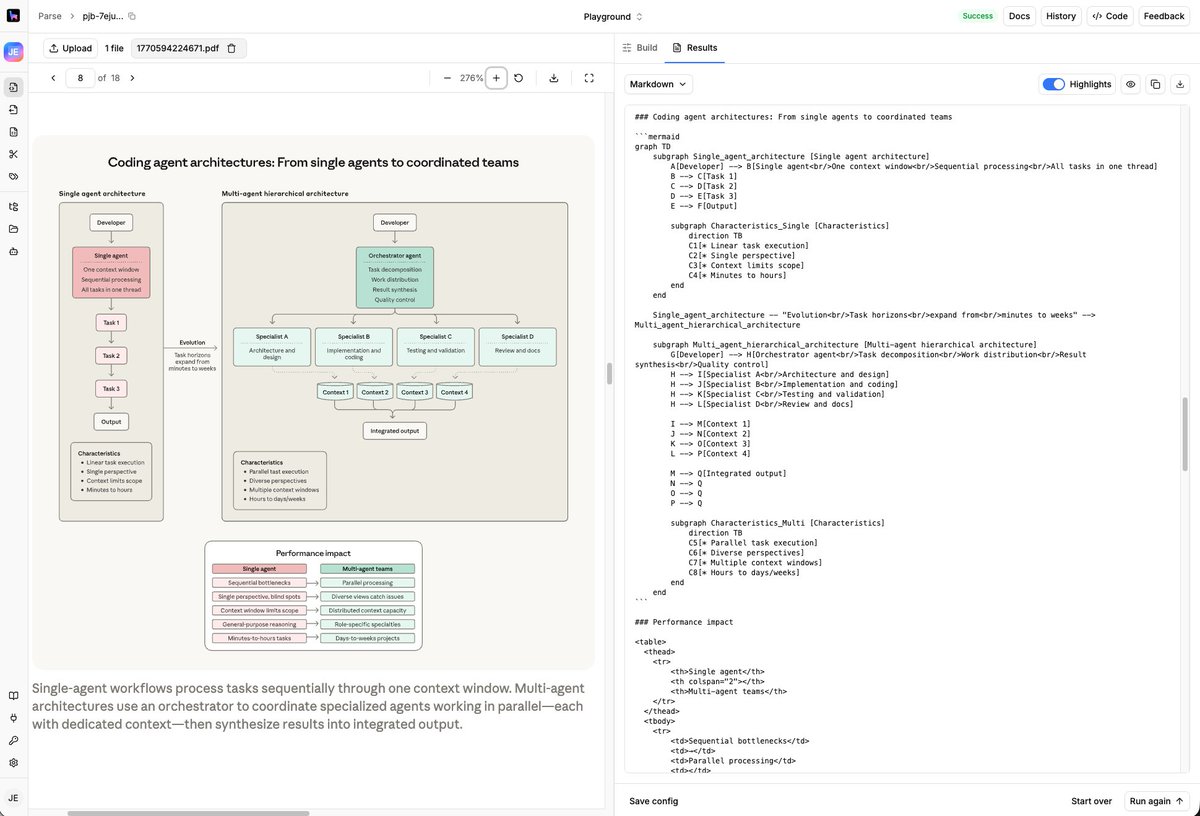Image resolution: width=1200 pixels, height=816 pixels.
Task: Open the Playground selector dropdown
Action: [x=613, y=16]
